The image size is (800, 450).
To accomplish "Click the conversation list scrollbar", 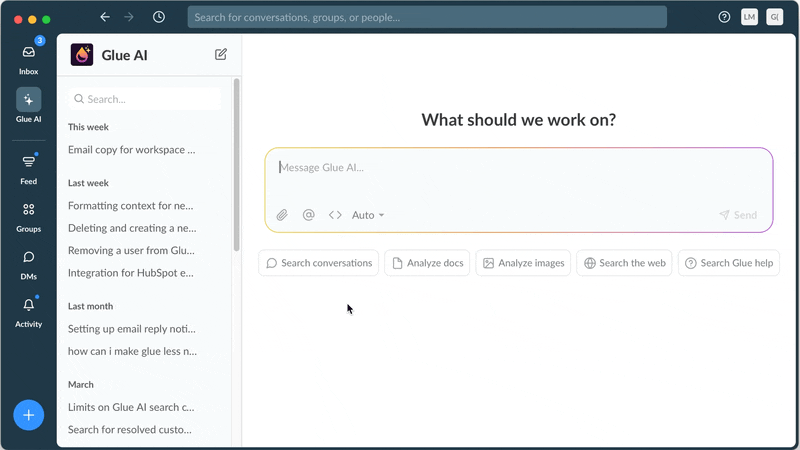I will 237,165.
